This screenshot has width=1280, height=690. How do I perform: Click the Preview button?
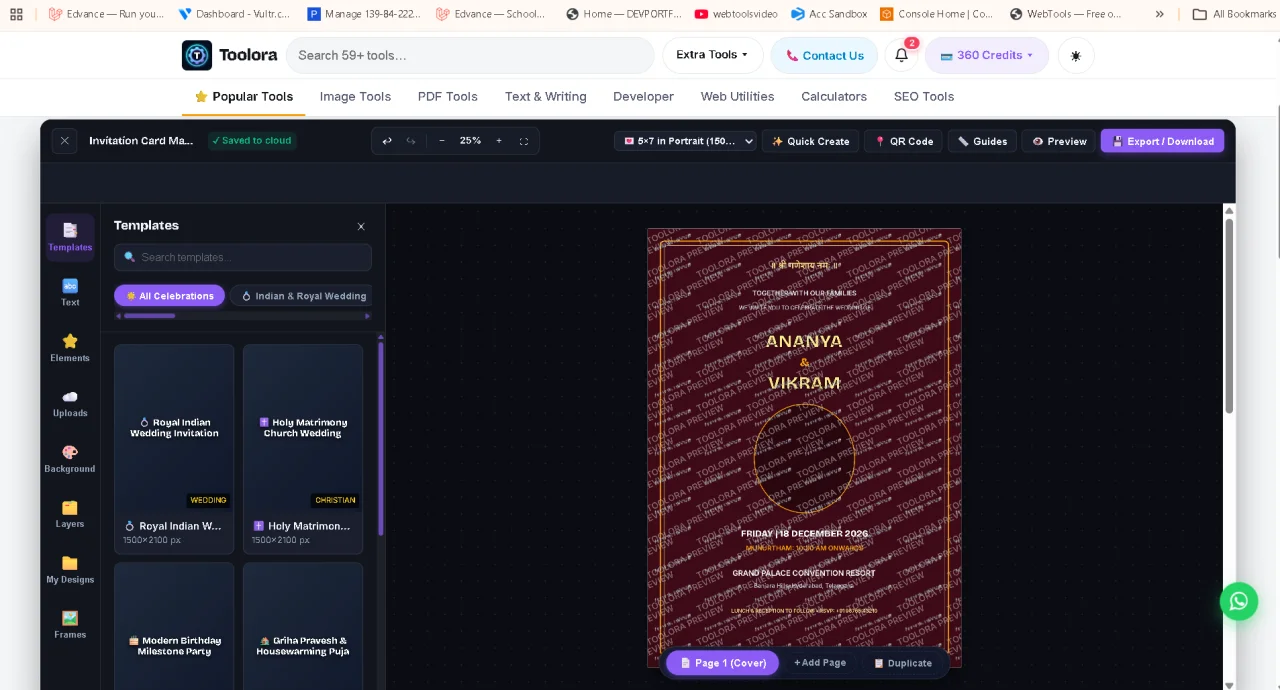click(1059, 141)
